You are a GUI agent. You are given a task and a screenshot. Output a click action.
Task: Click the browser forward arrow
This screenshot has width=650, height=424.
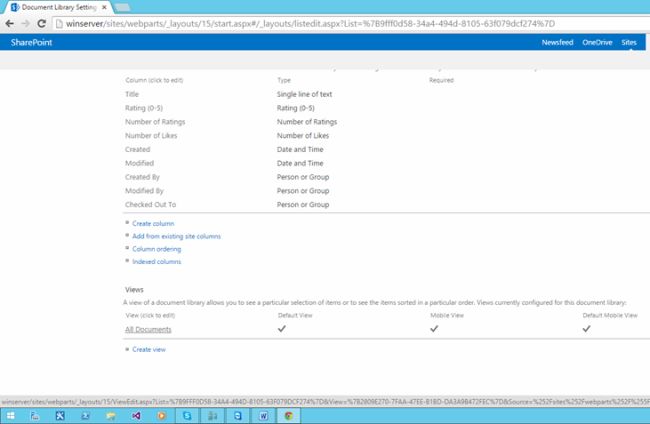click(x=25, y=24)
